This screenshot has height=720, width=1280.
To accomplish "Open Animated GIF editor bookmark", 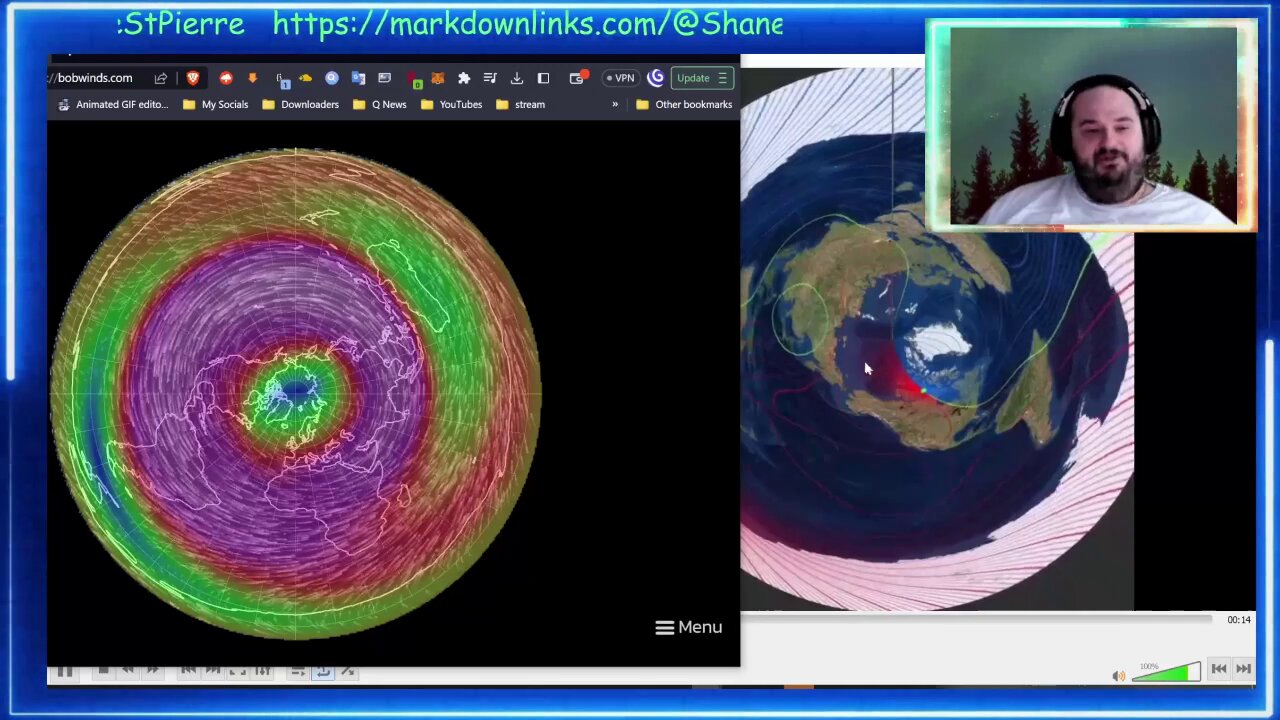I will [113, 104].
